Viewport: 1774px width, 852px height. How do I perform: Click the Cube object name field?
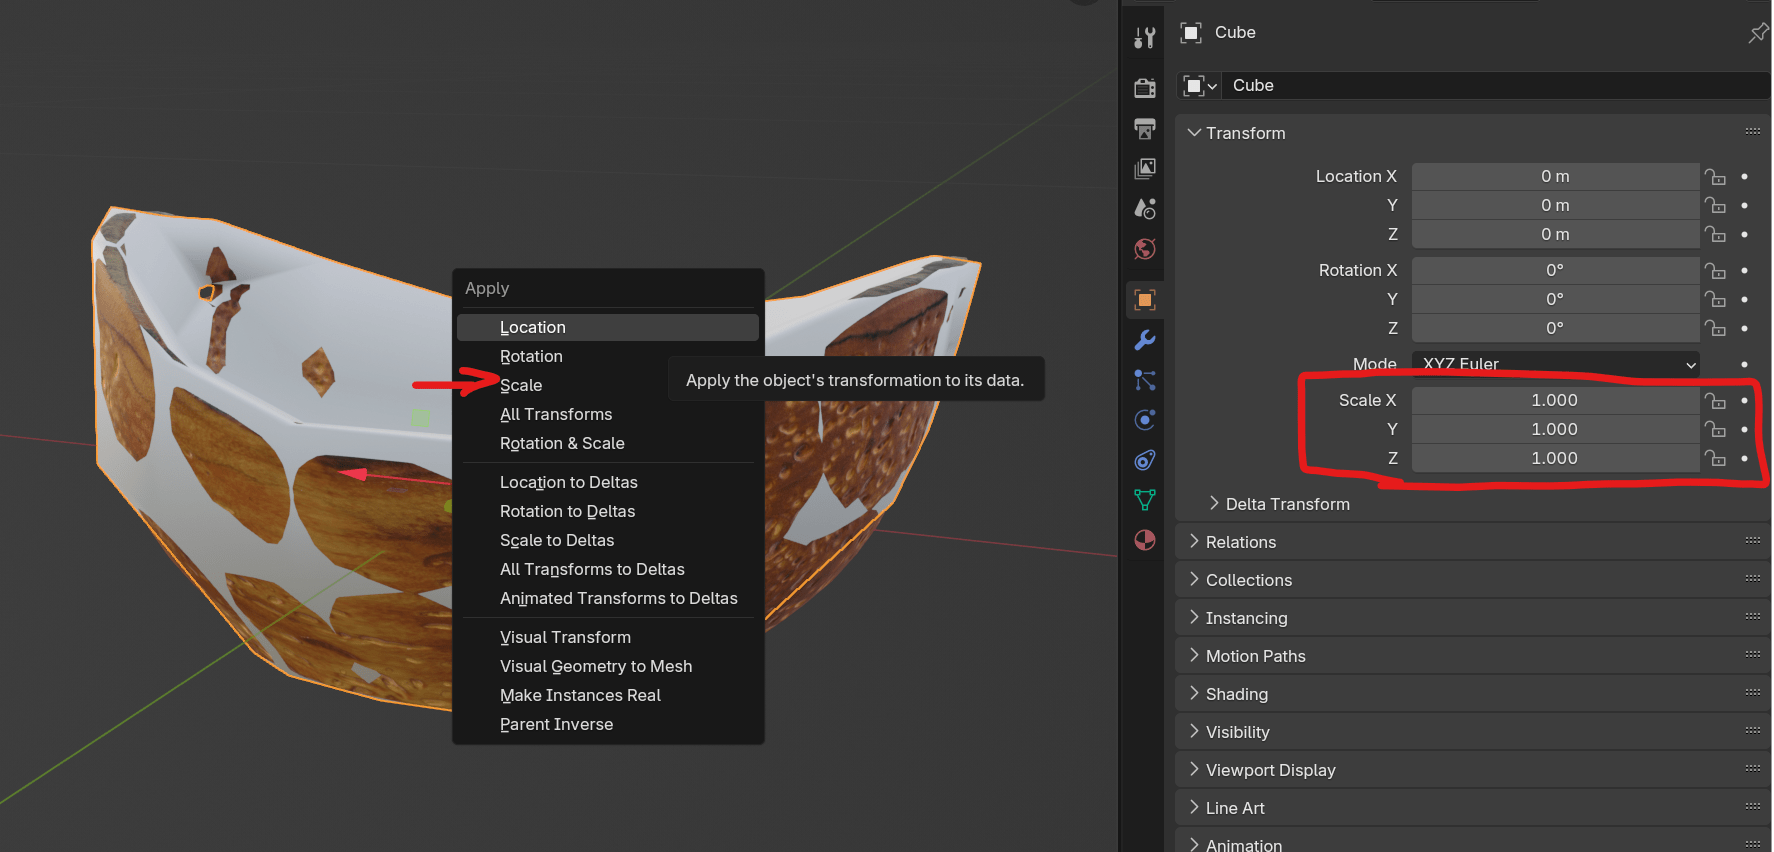click(x=1496, y=86)
